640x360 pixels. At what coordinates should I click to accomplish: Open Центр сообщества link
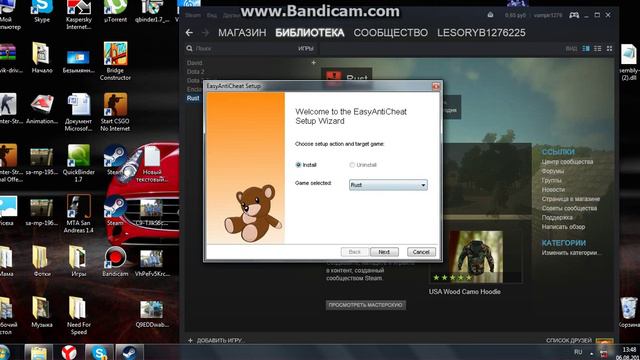tap(567, 162)
